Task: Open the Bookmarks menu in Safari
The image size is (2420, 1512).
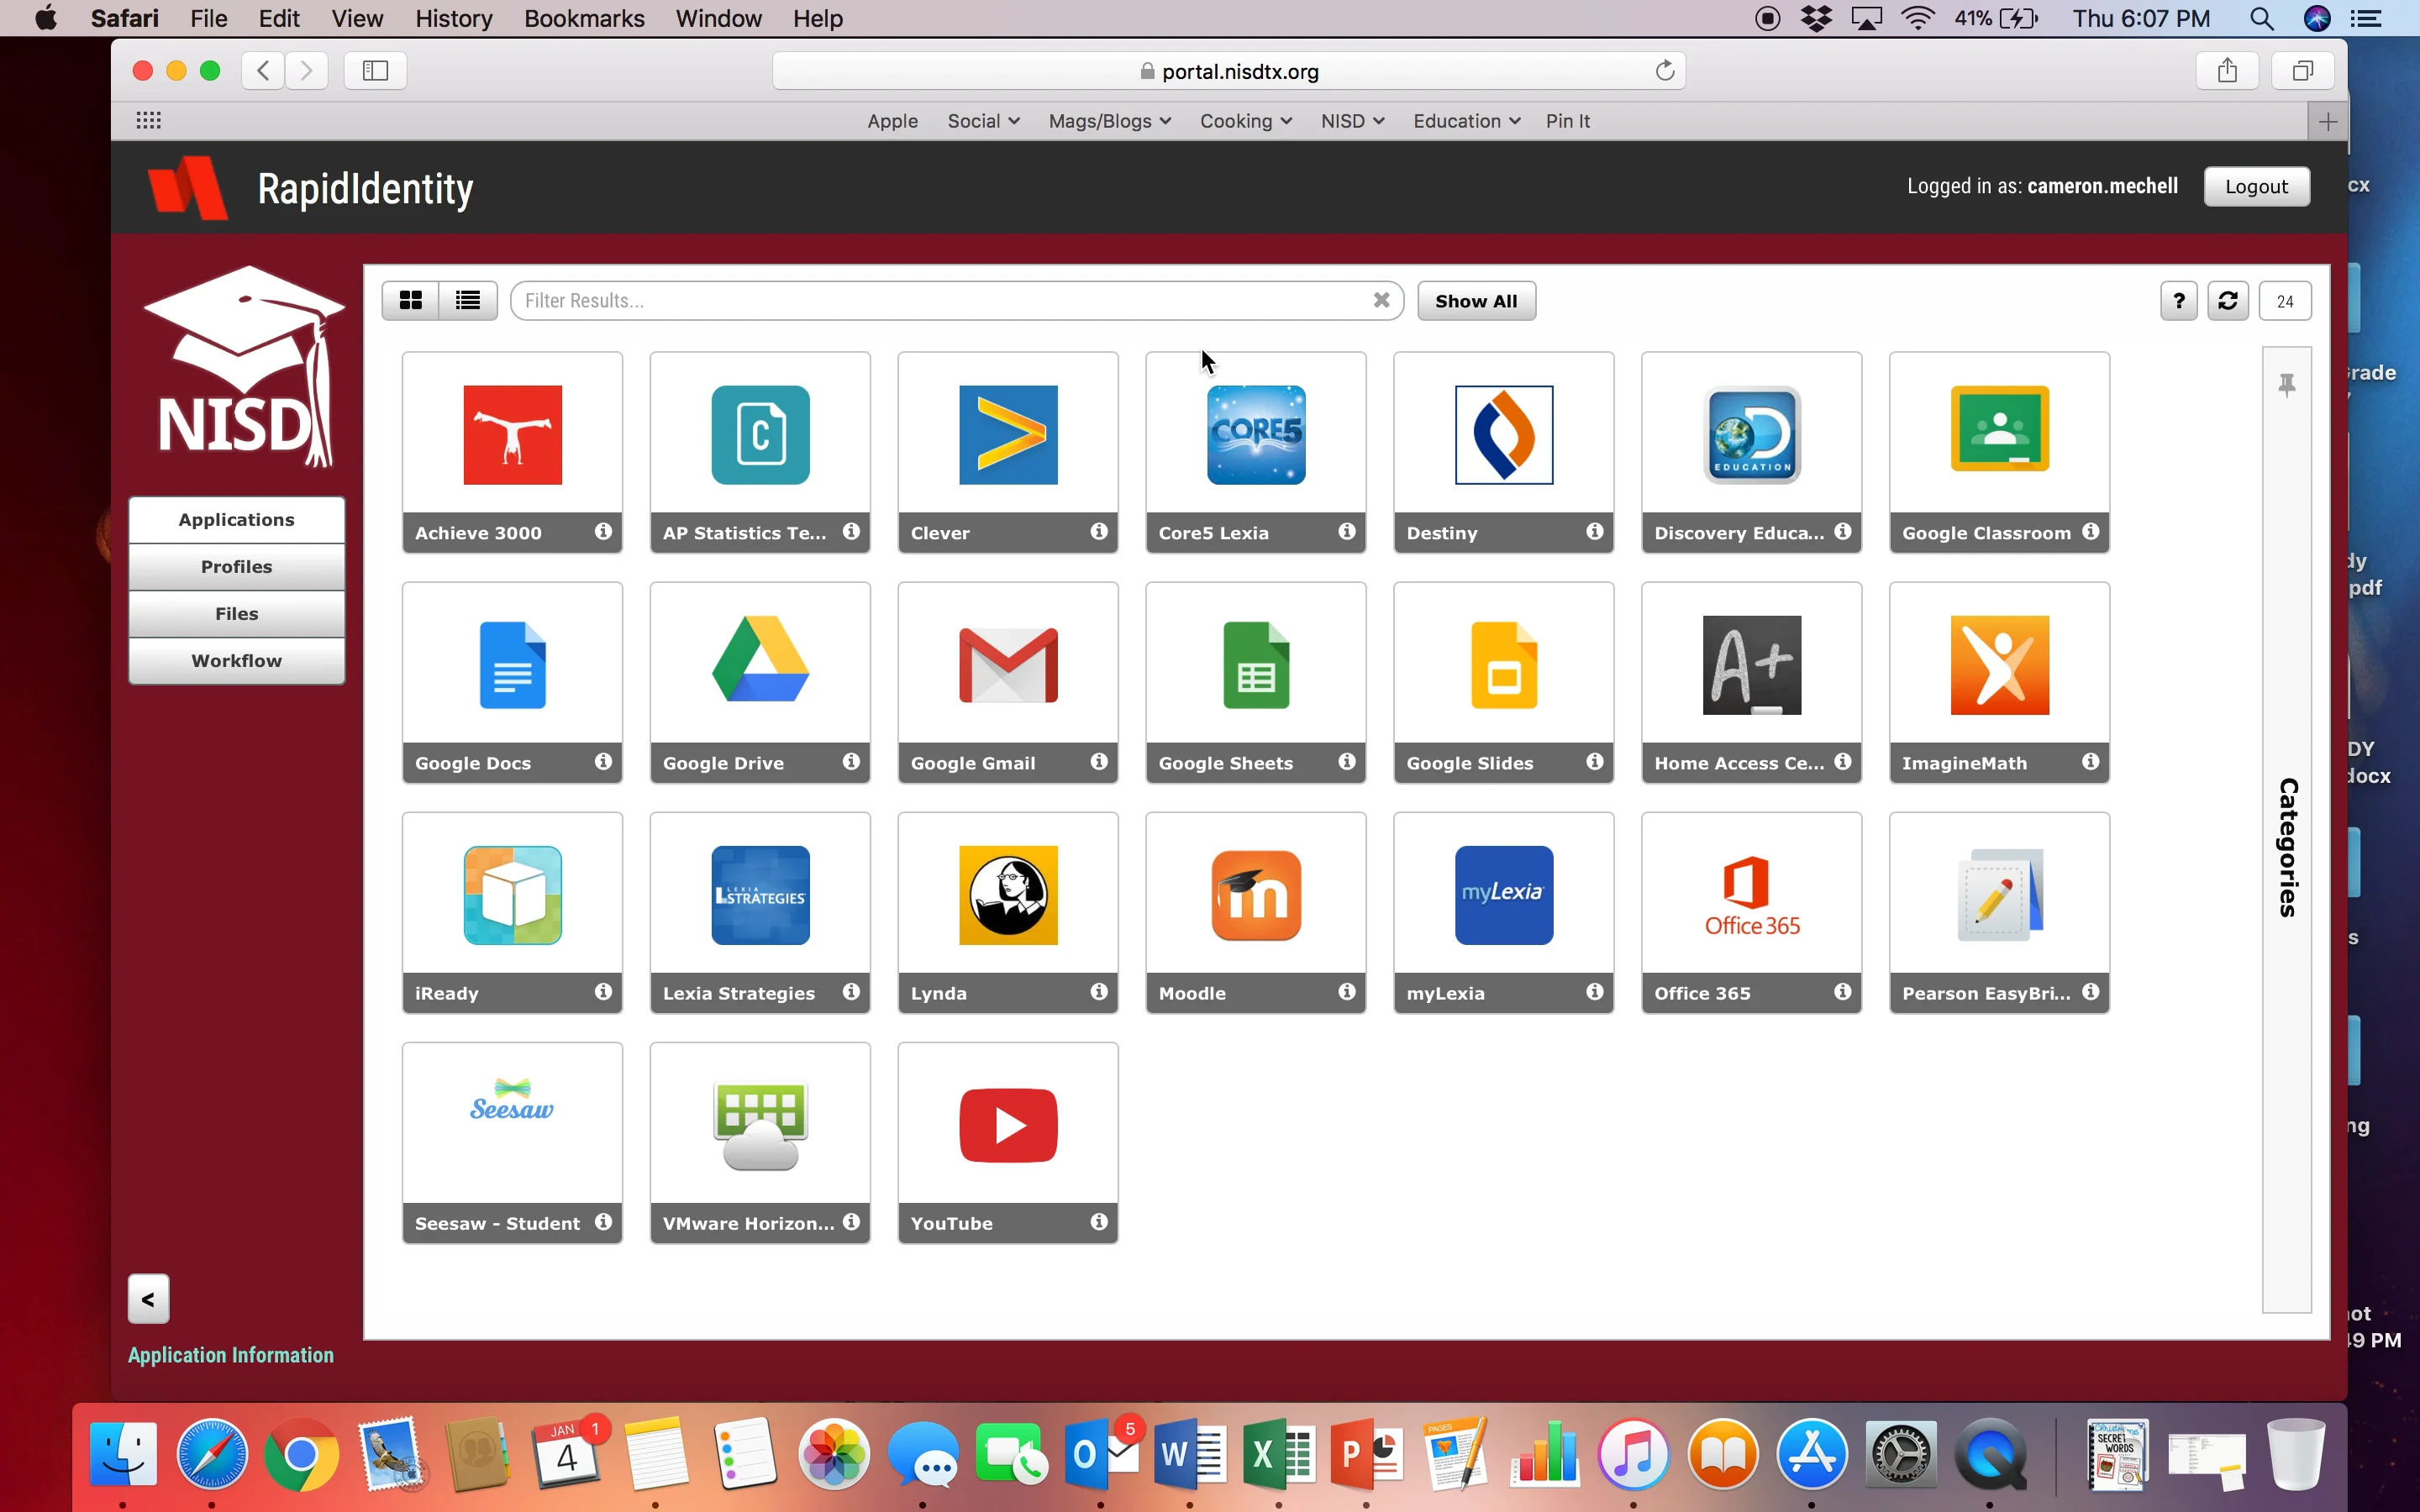Action: coord(583,18)
